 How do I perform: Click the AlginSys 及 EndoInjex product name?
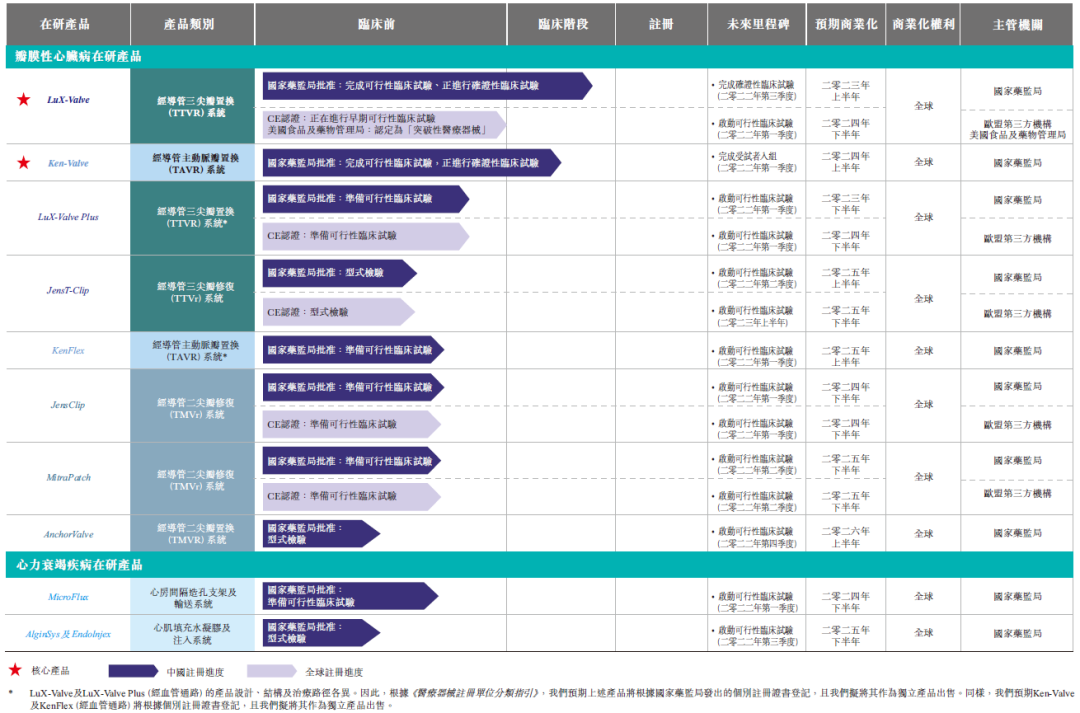[x=68, y=634]
